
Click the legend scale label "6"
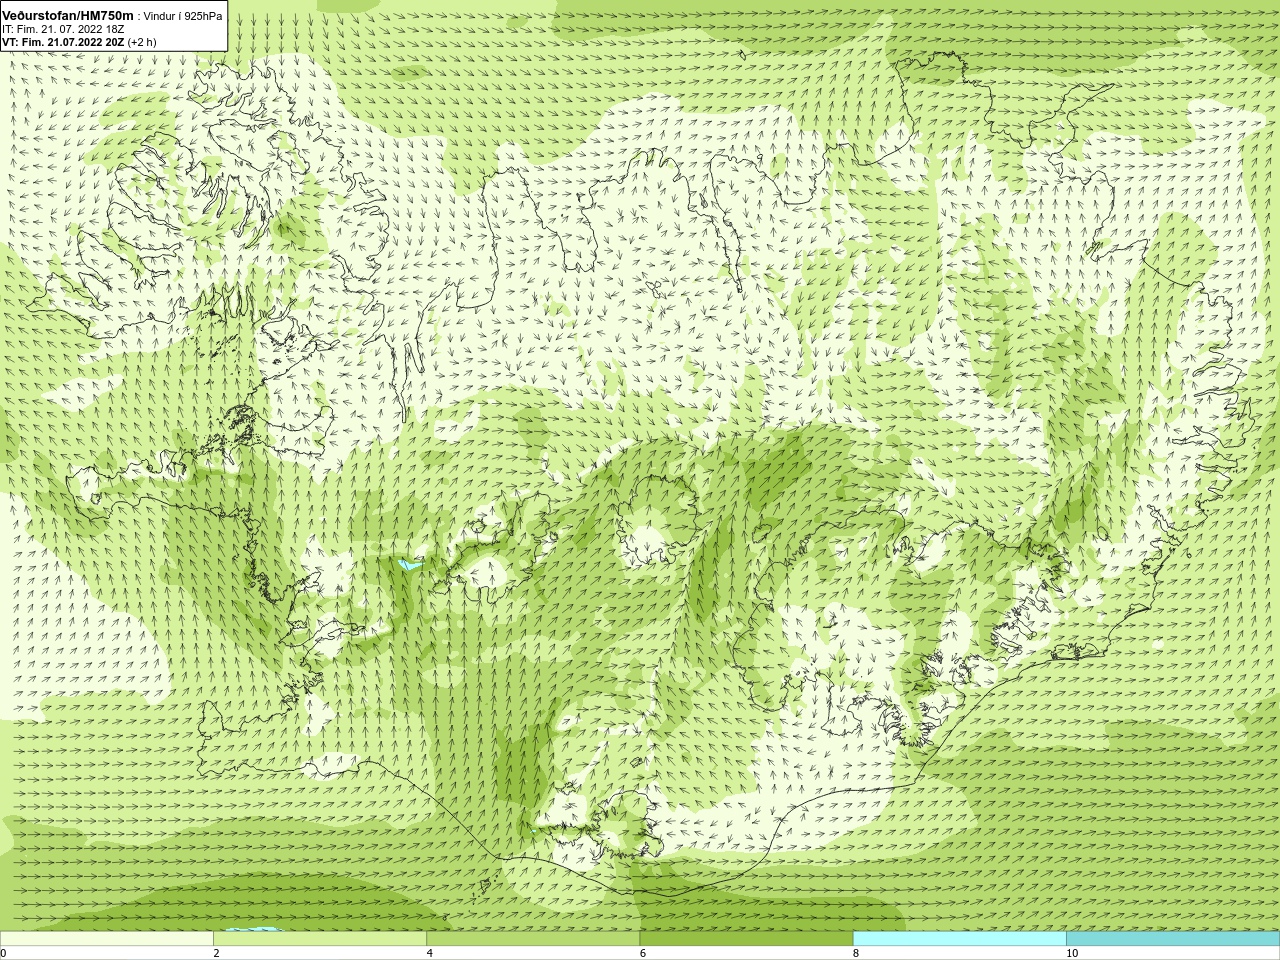click(x=643, y=953)
